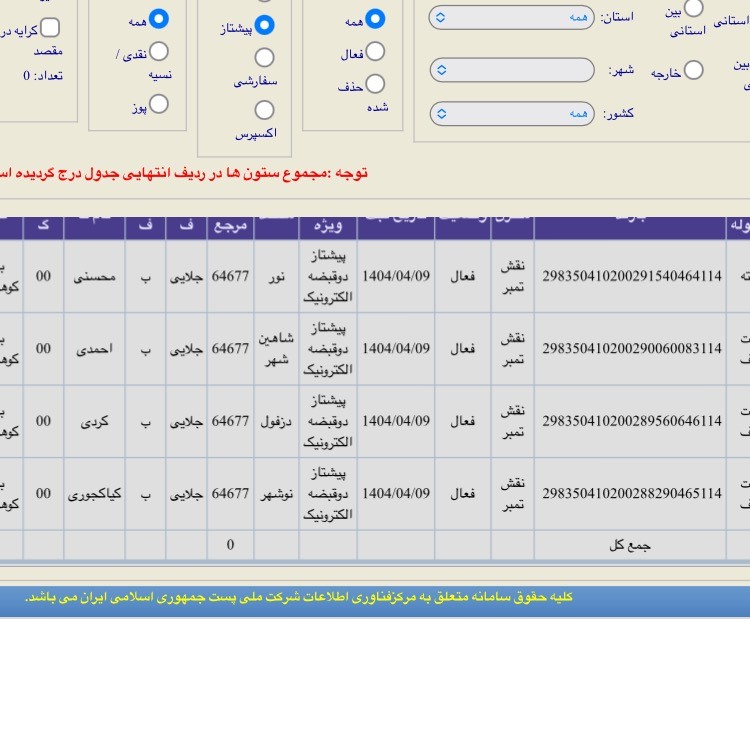
Task: Click the 'تعداد: 0' count label
Action: 43,76
